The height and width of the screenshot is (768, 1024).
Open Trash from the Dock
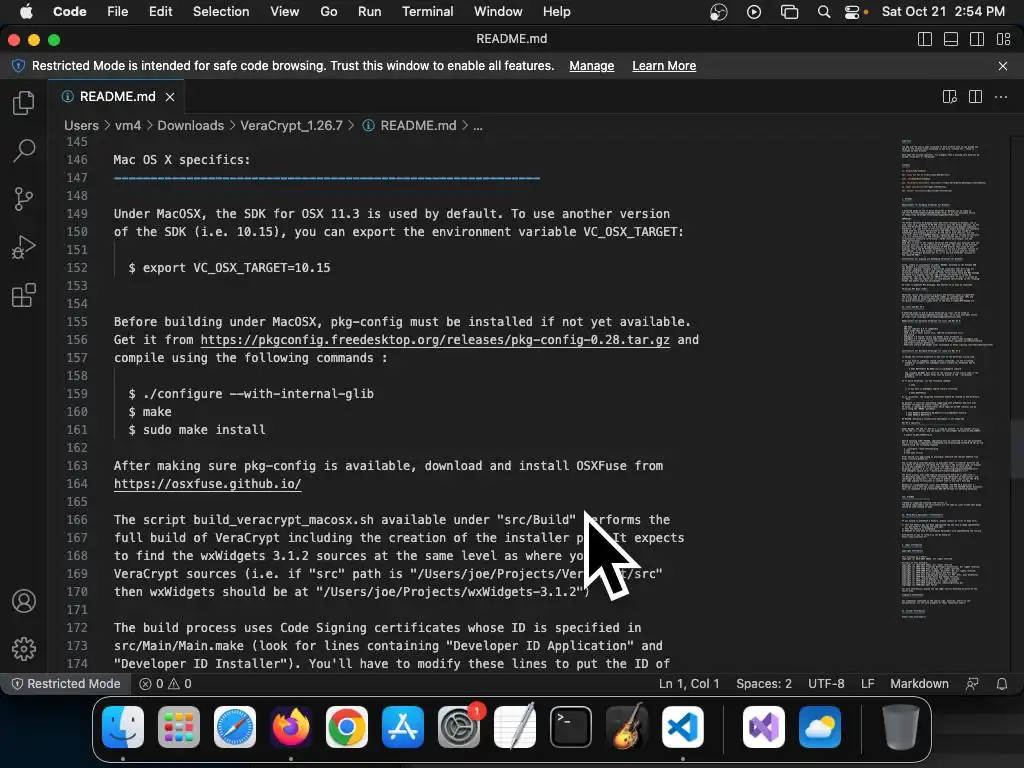click(x=901, y=727)
